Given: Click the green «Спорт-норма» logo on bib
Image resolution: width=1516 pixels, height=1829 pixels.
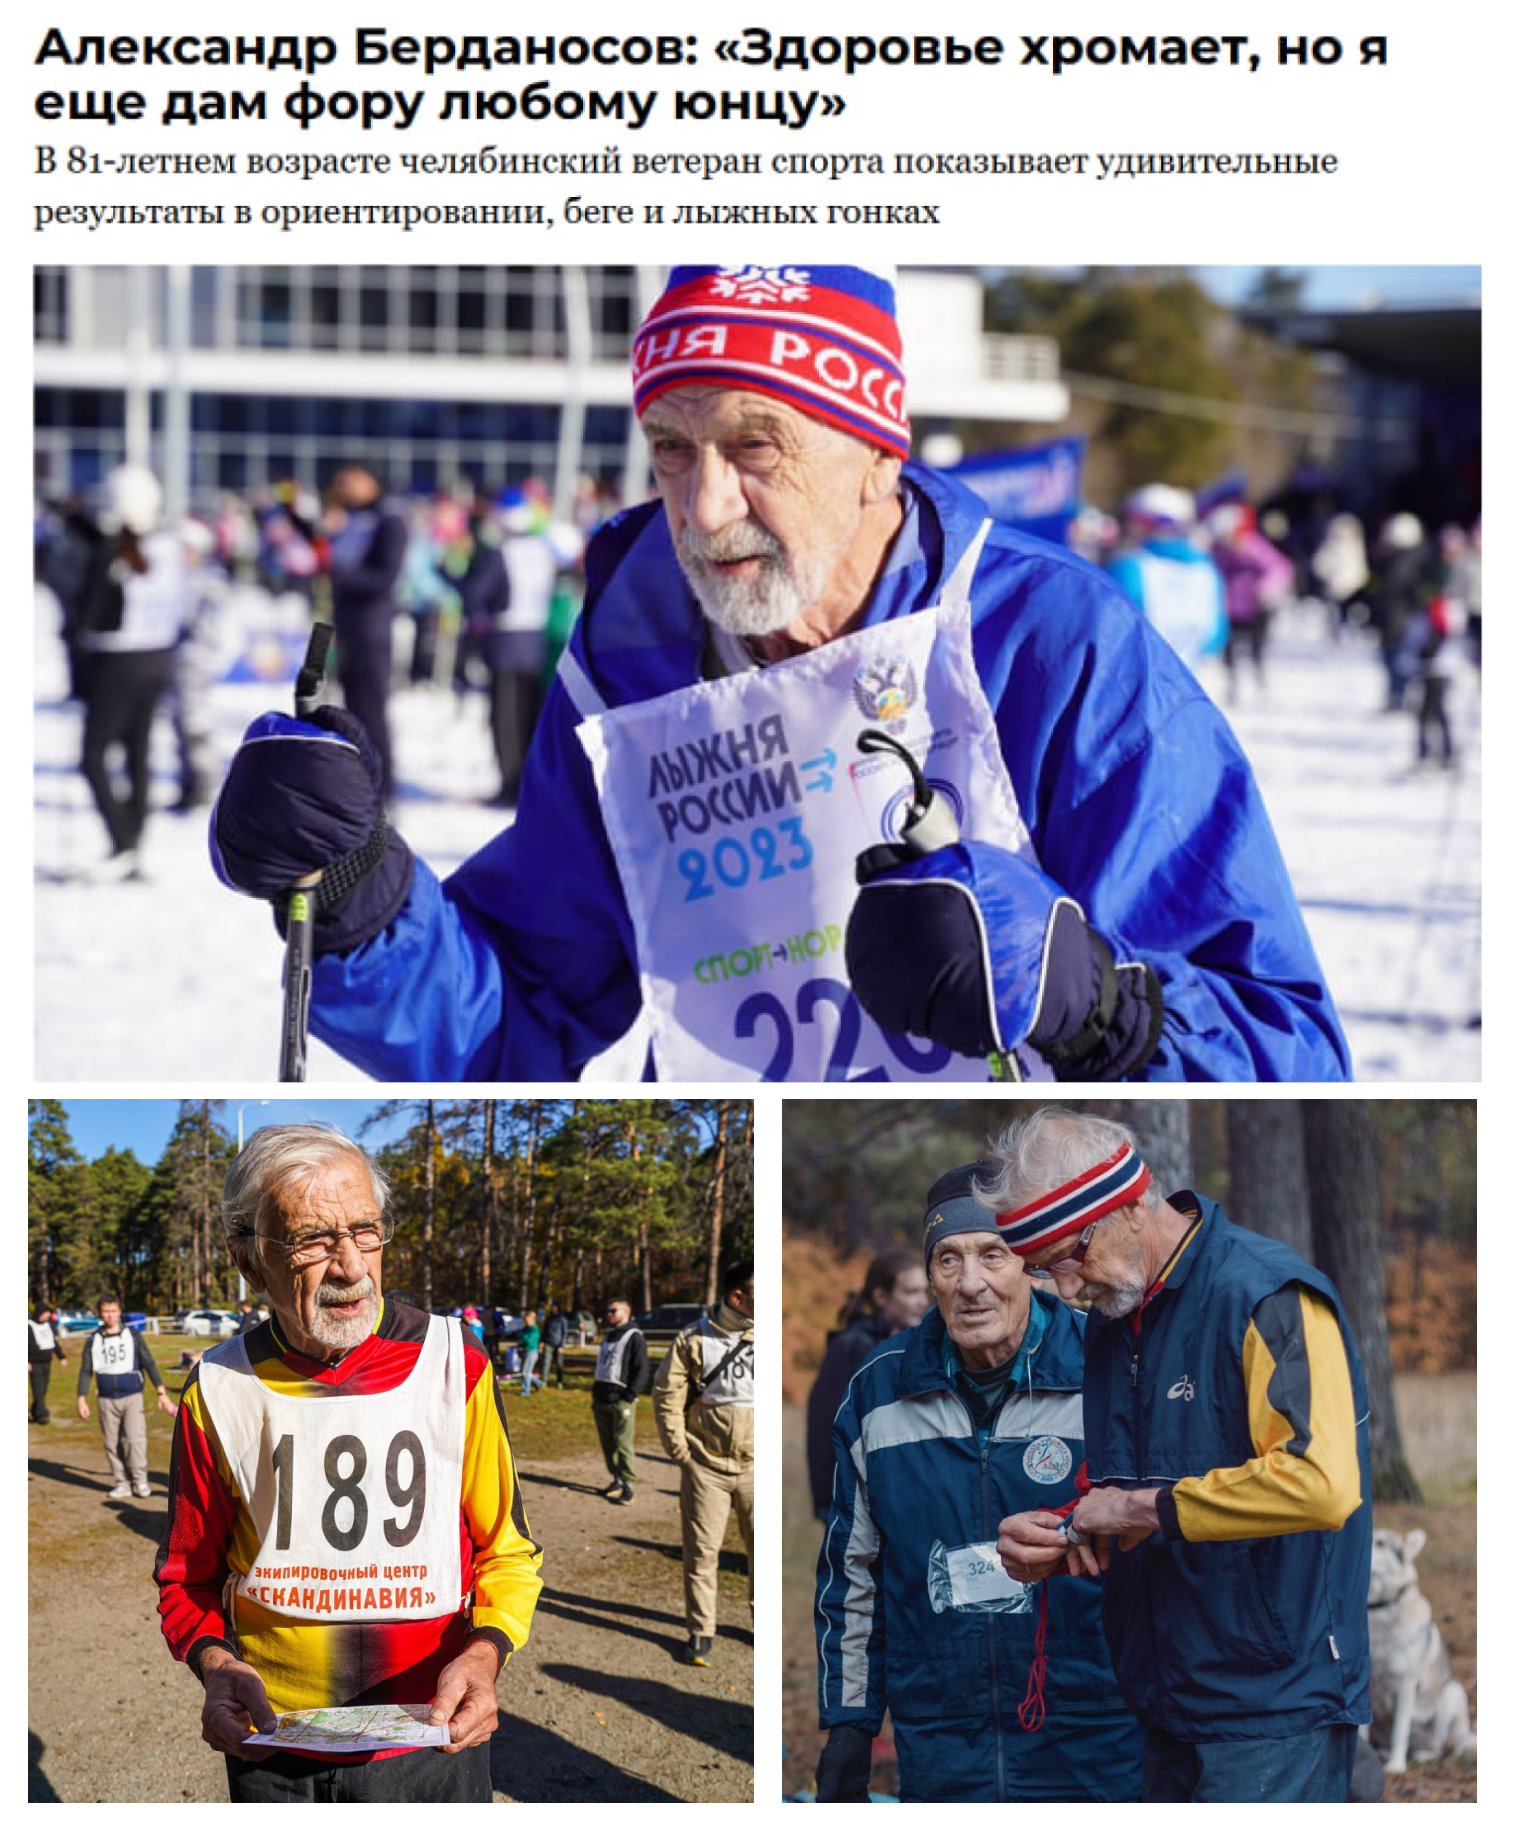Looking at the screenshot, I should (767, 955).
